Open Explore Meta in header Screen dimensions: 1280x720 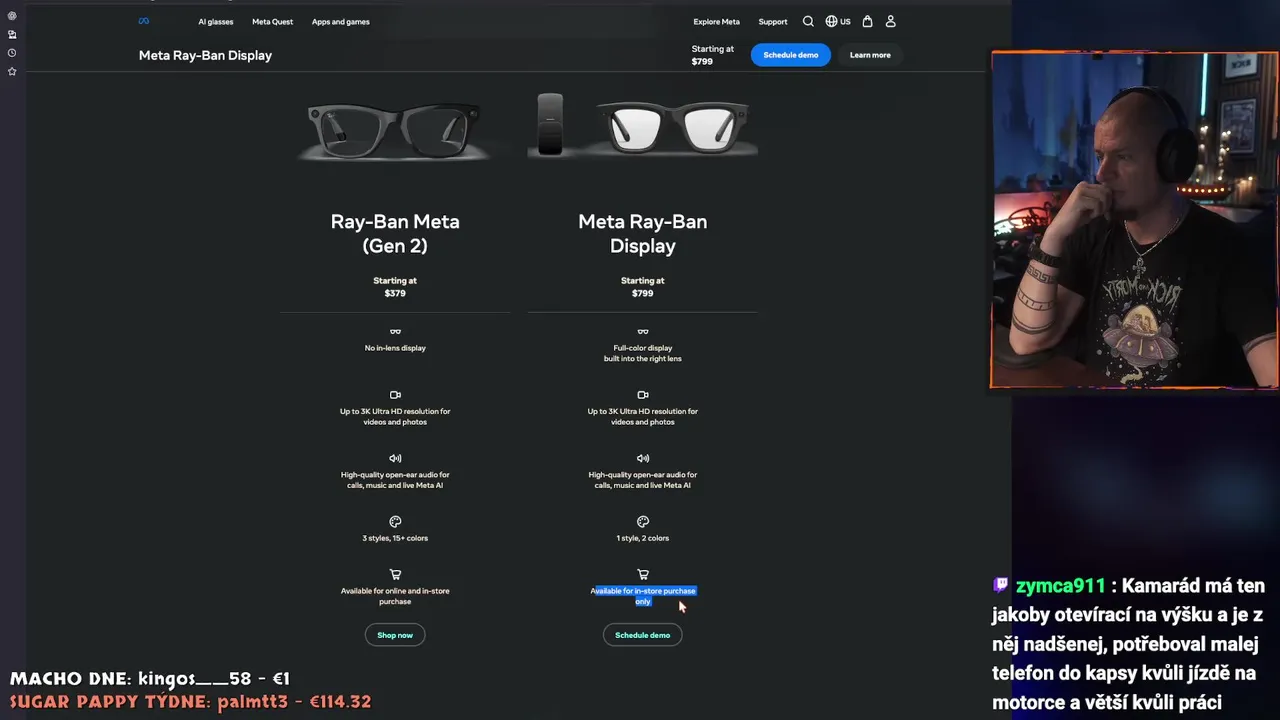[716, 21]
